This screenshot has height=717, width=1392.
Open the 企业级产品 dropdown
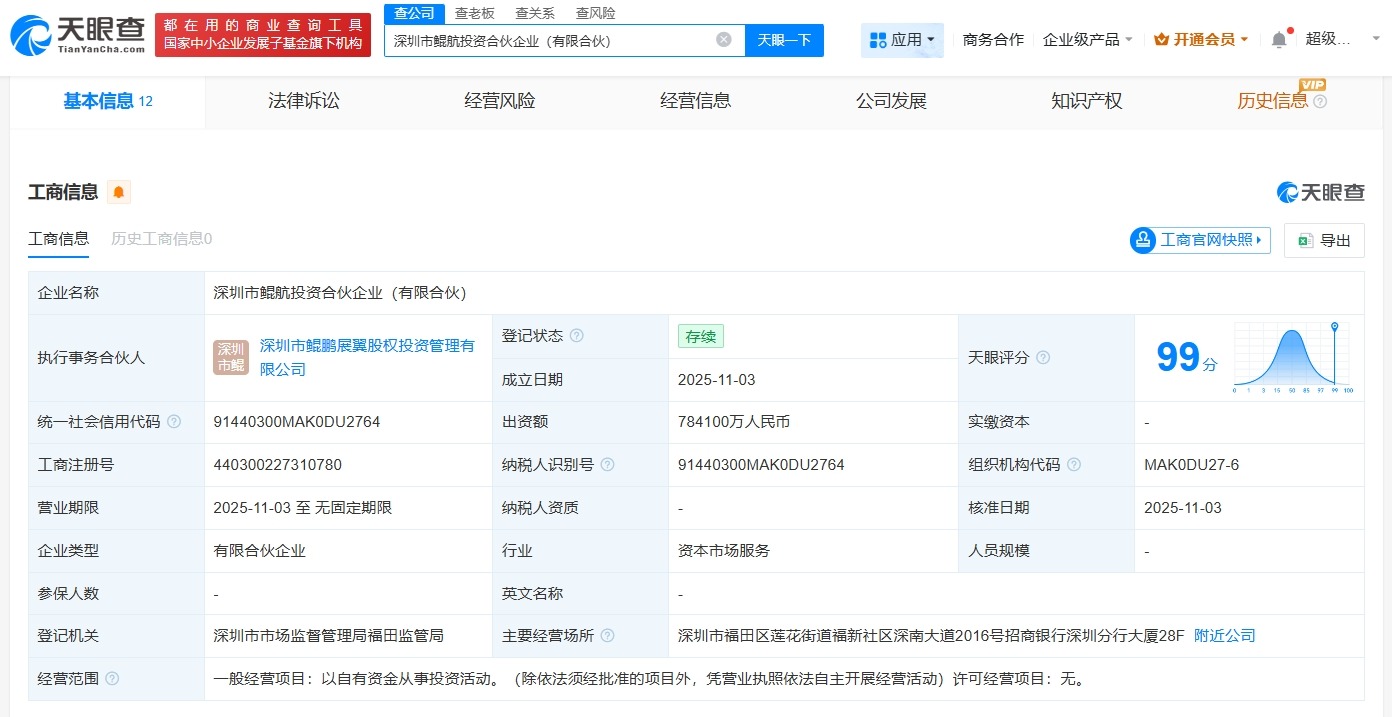[1087, 38]
